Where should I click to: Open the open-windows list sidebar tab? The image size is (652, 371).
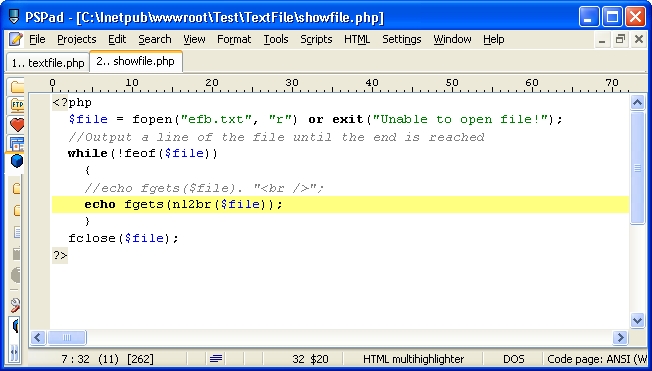point(17,143)
